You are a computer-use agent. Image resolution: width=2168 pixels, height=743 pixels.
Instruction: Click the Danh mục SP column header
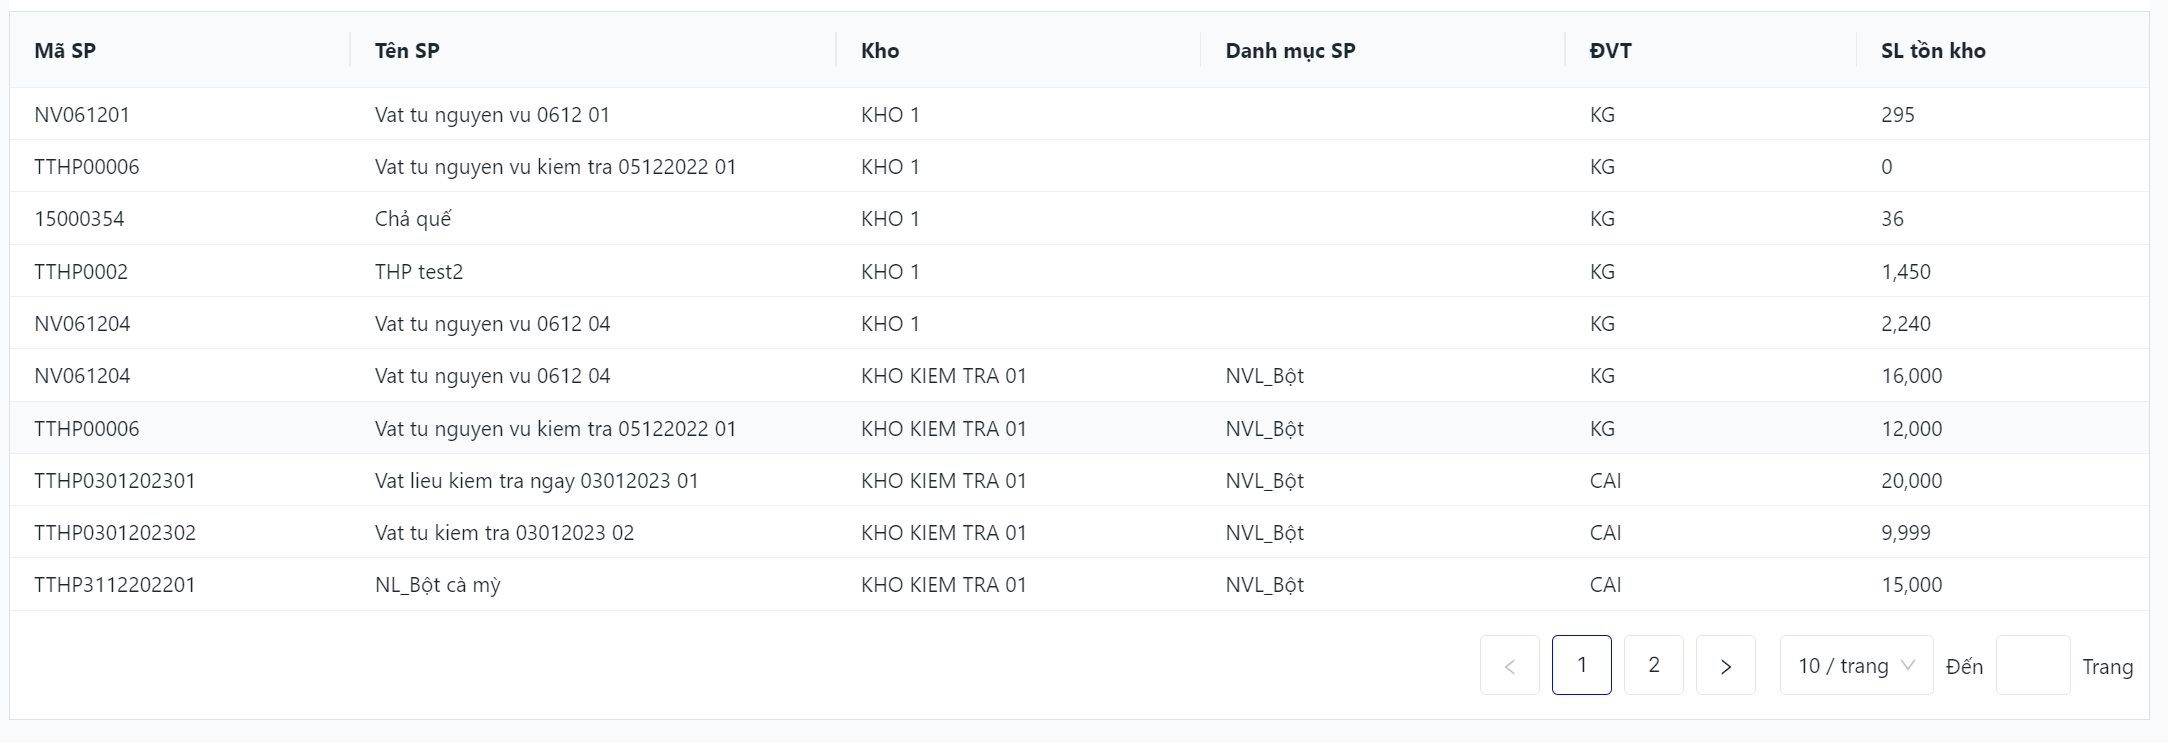click(x=1290, y=51)
